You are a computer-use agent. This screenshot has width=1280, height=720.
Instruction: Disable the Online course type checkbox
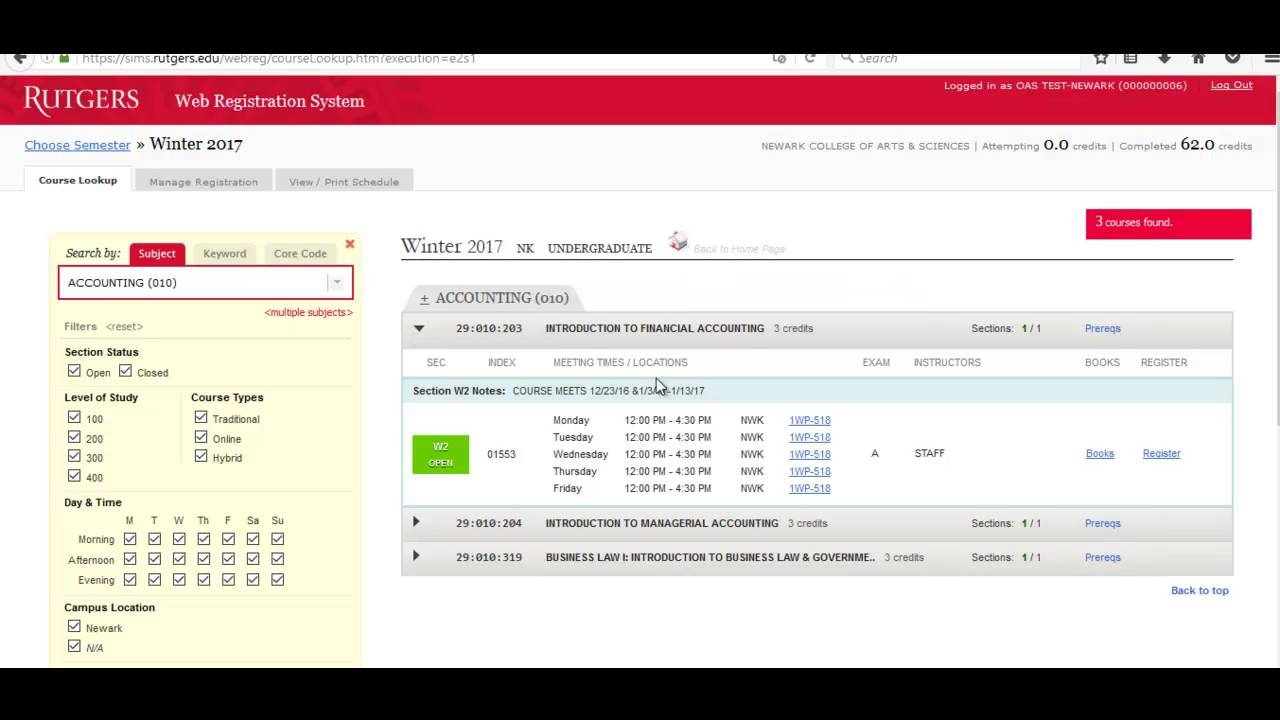click(x=201, y=438)
